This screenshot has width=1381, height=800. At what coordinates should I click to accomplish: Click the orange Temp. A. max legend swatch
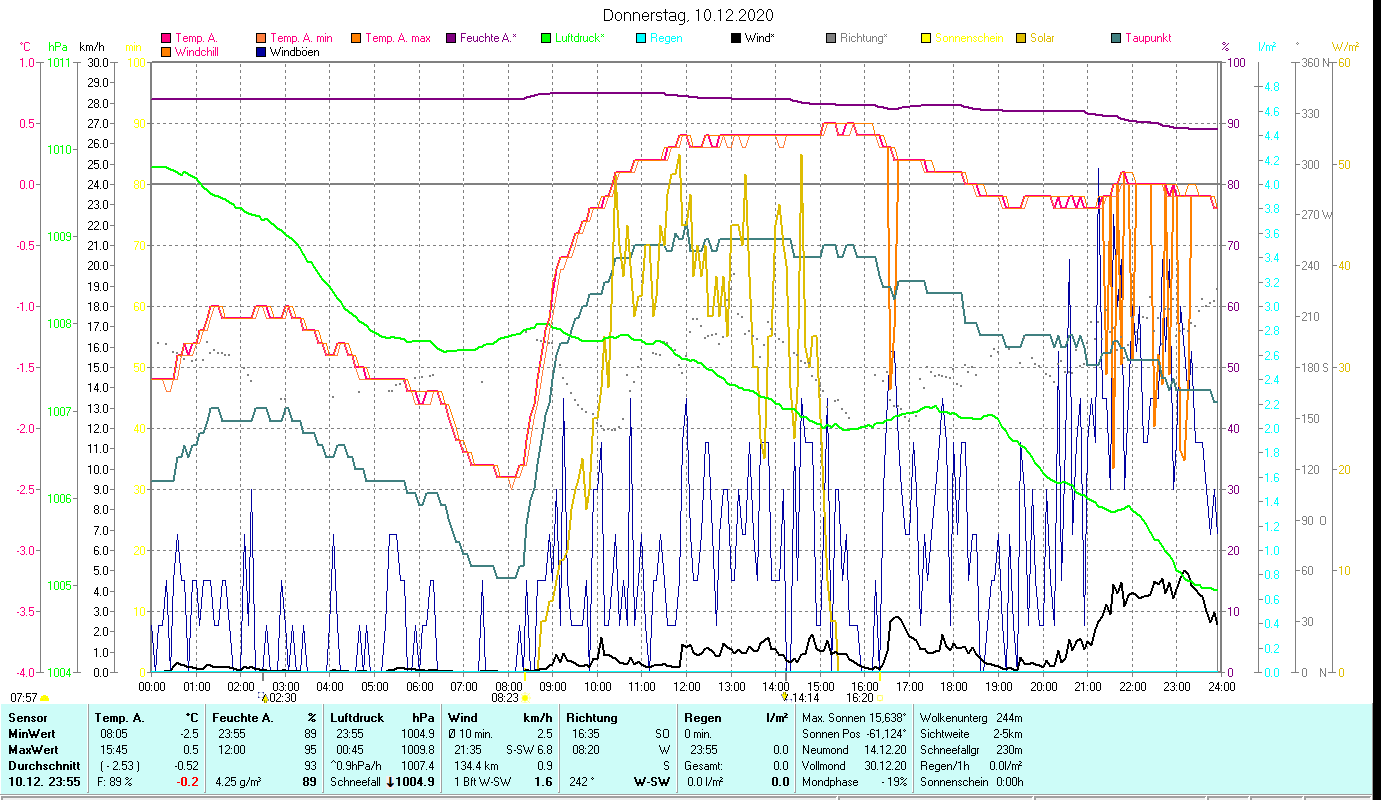click(355, 38)
